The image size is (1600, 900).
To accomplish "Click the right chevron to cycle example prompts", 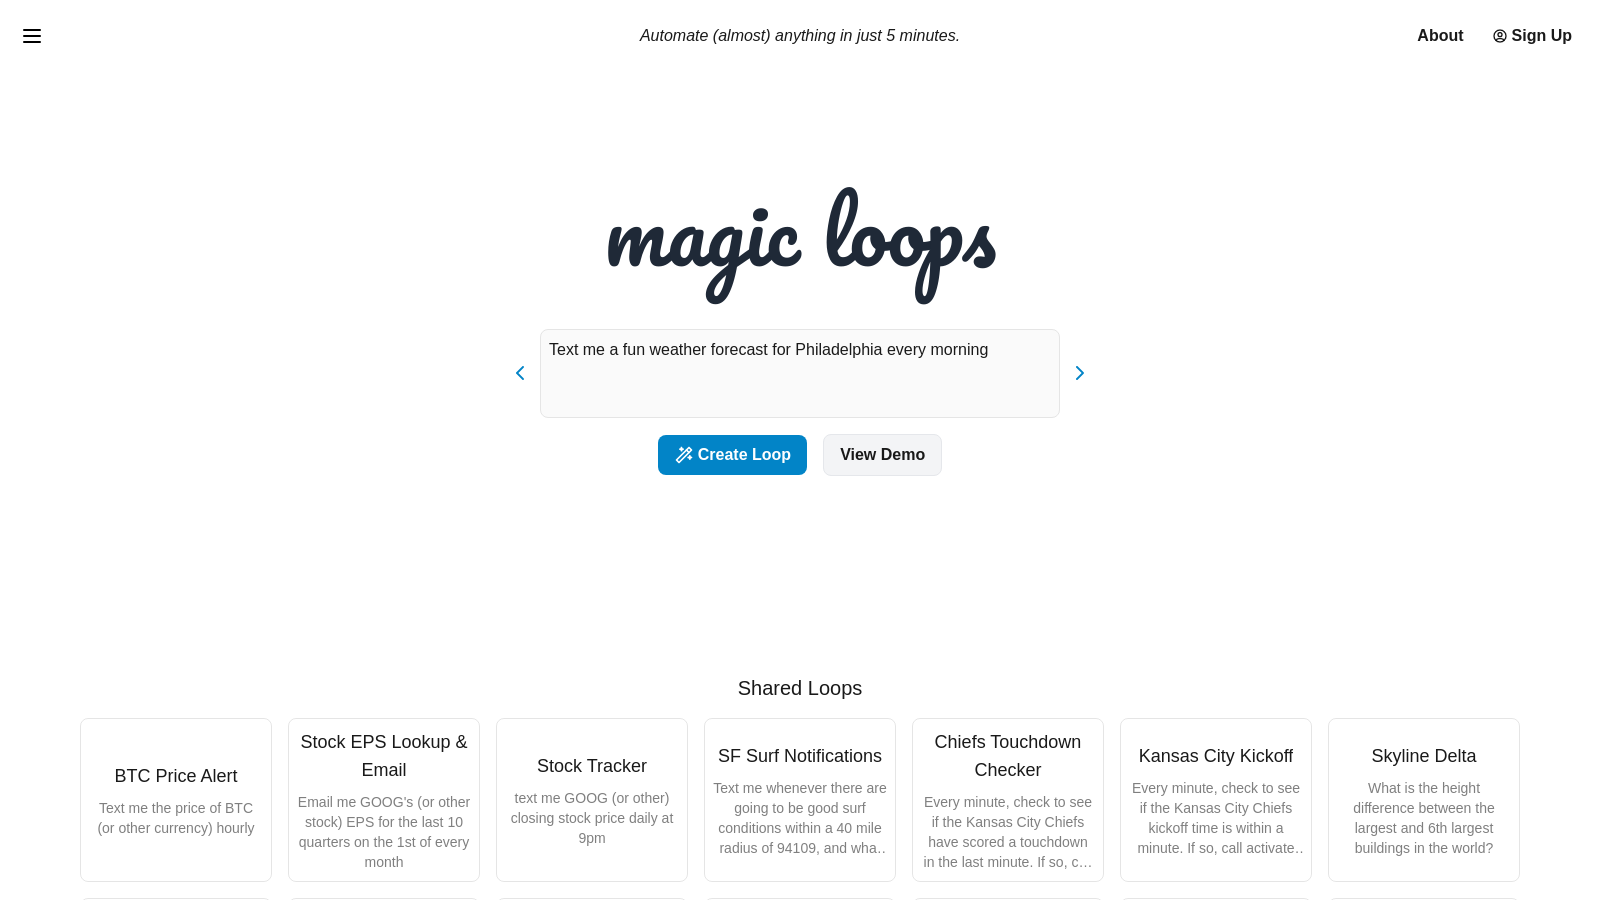I will [1080, 373].
